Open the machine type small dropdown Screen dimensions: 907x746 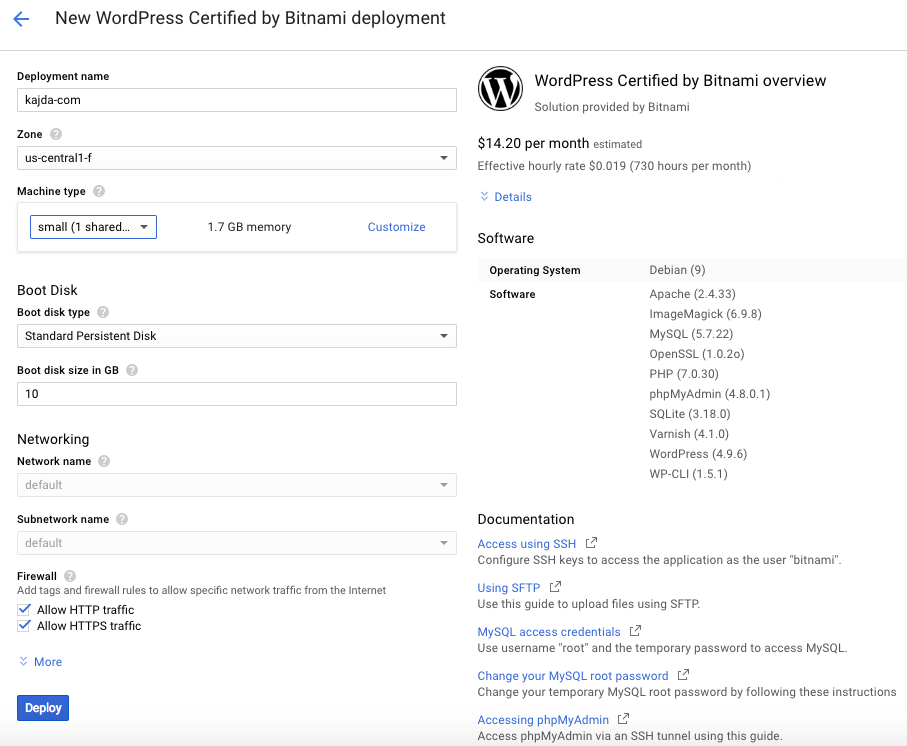point(93,227)
